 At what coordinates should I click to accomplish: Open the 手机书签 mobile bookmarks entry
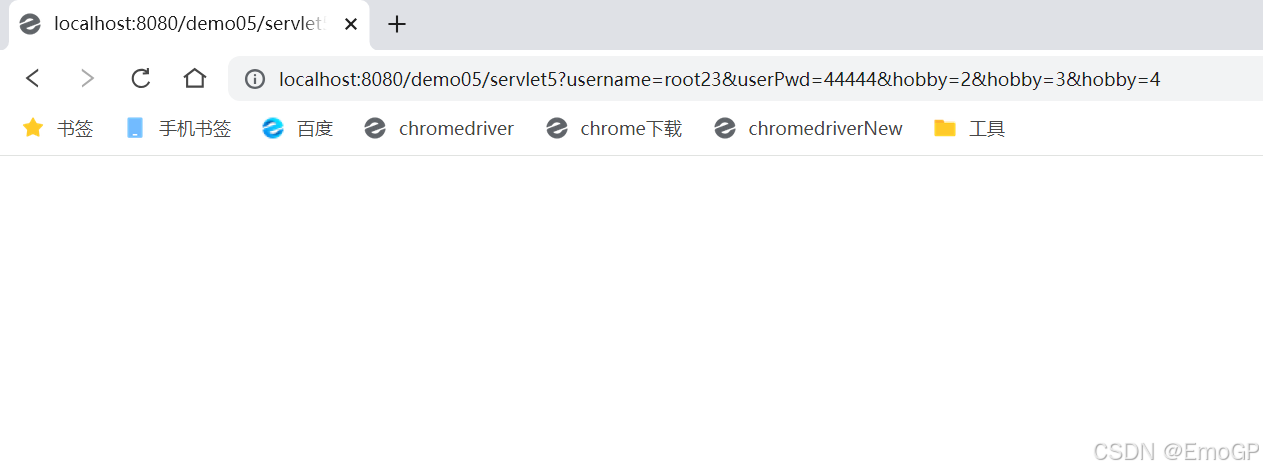(x=179, y=128)
